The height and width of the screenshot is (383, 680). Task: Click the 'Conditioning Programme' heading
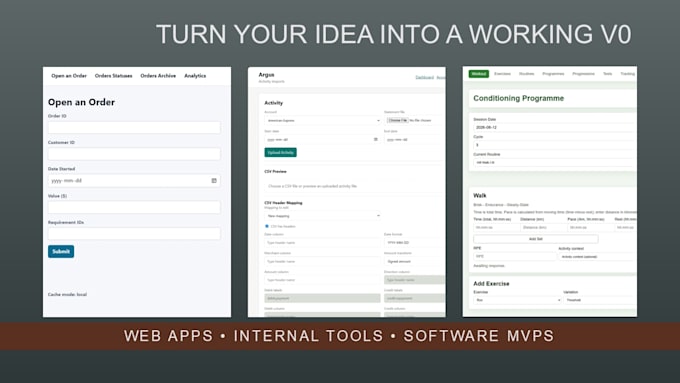coord(519,98)
